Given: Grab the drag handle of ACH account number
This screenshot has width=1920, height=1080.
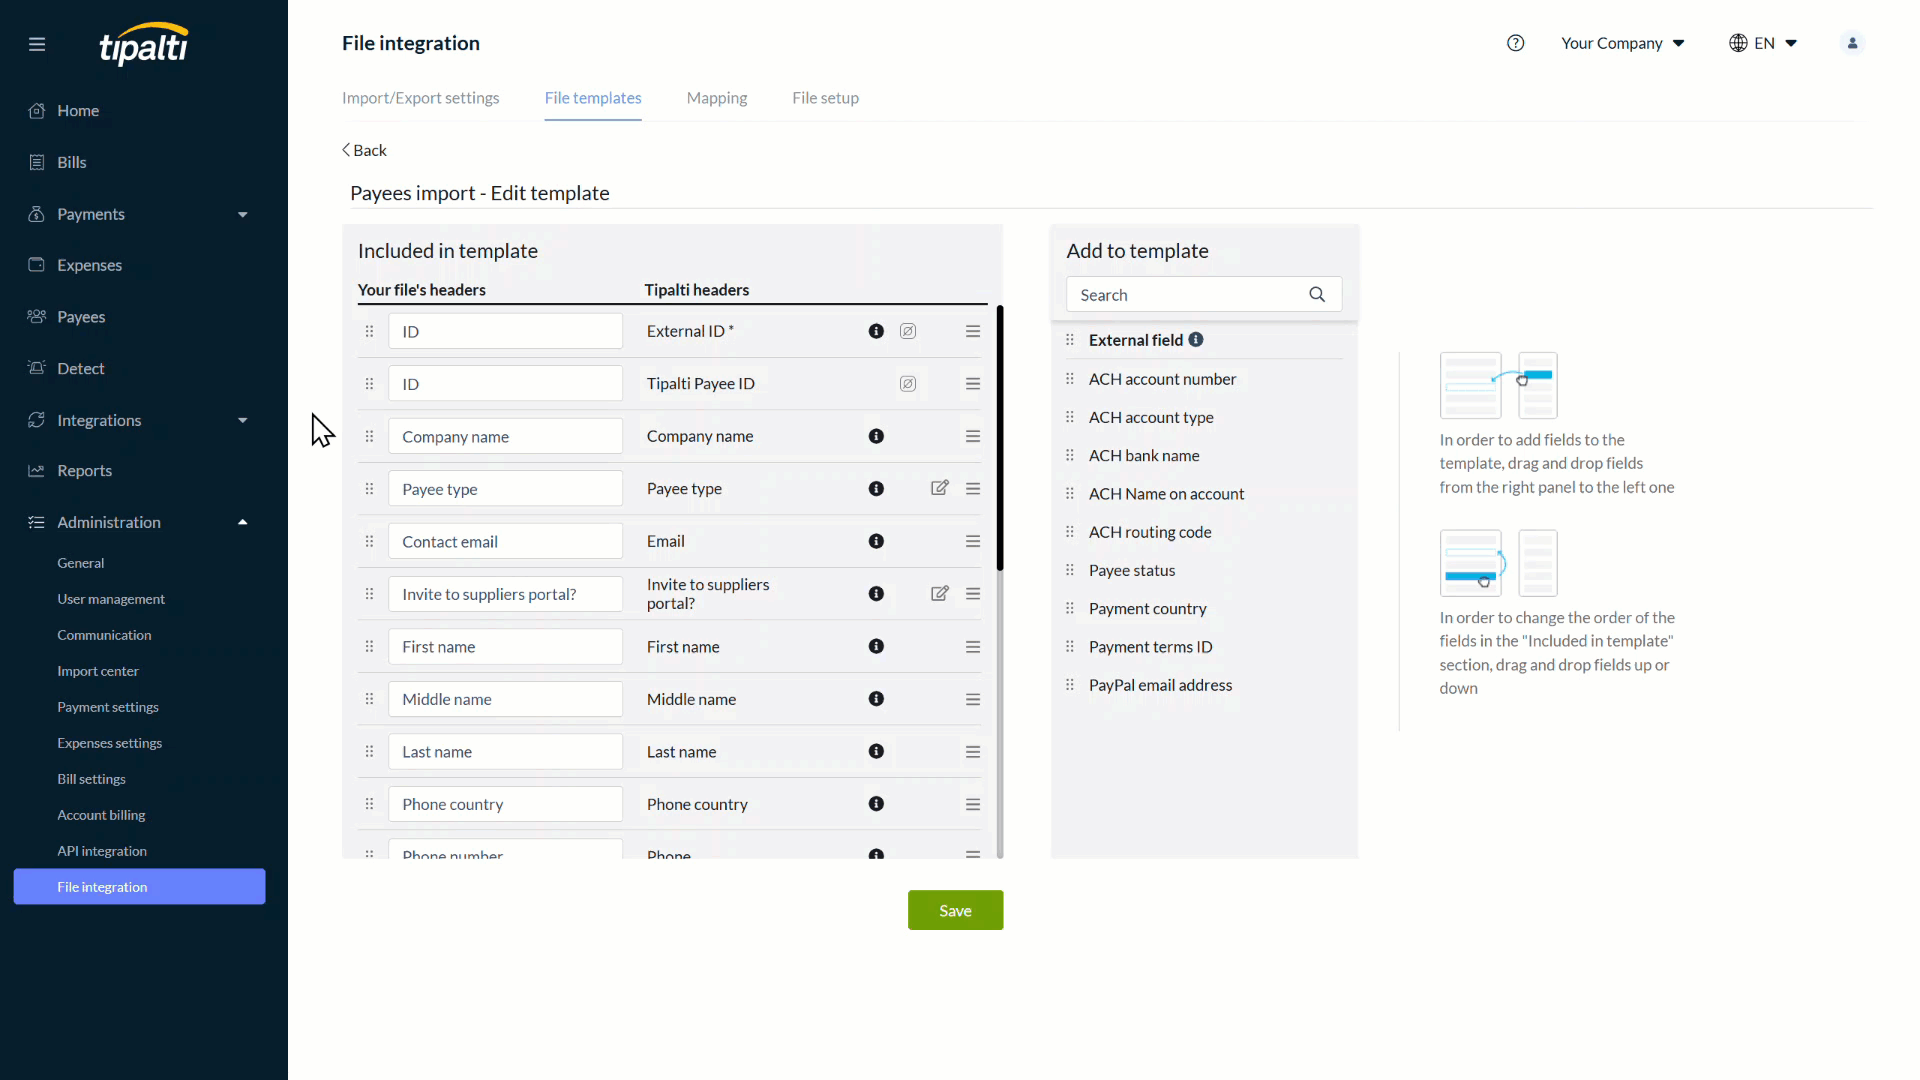Looking at the screenshot, I should [1070, 379].
